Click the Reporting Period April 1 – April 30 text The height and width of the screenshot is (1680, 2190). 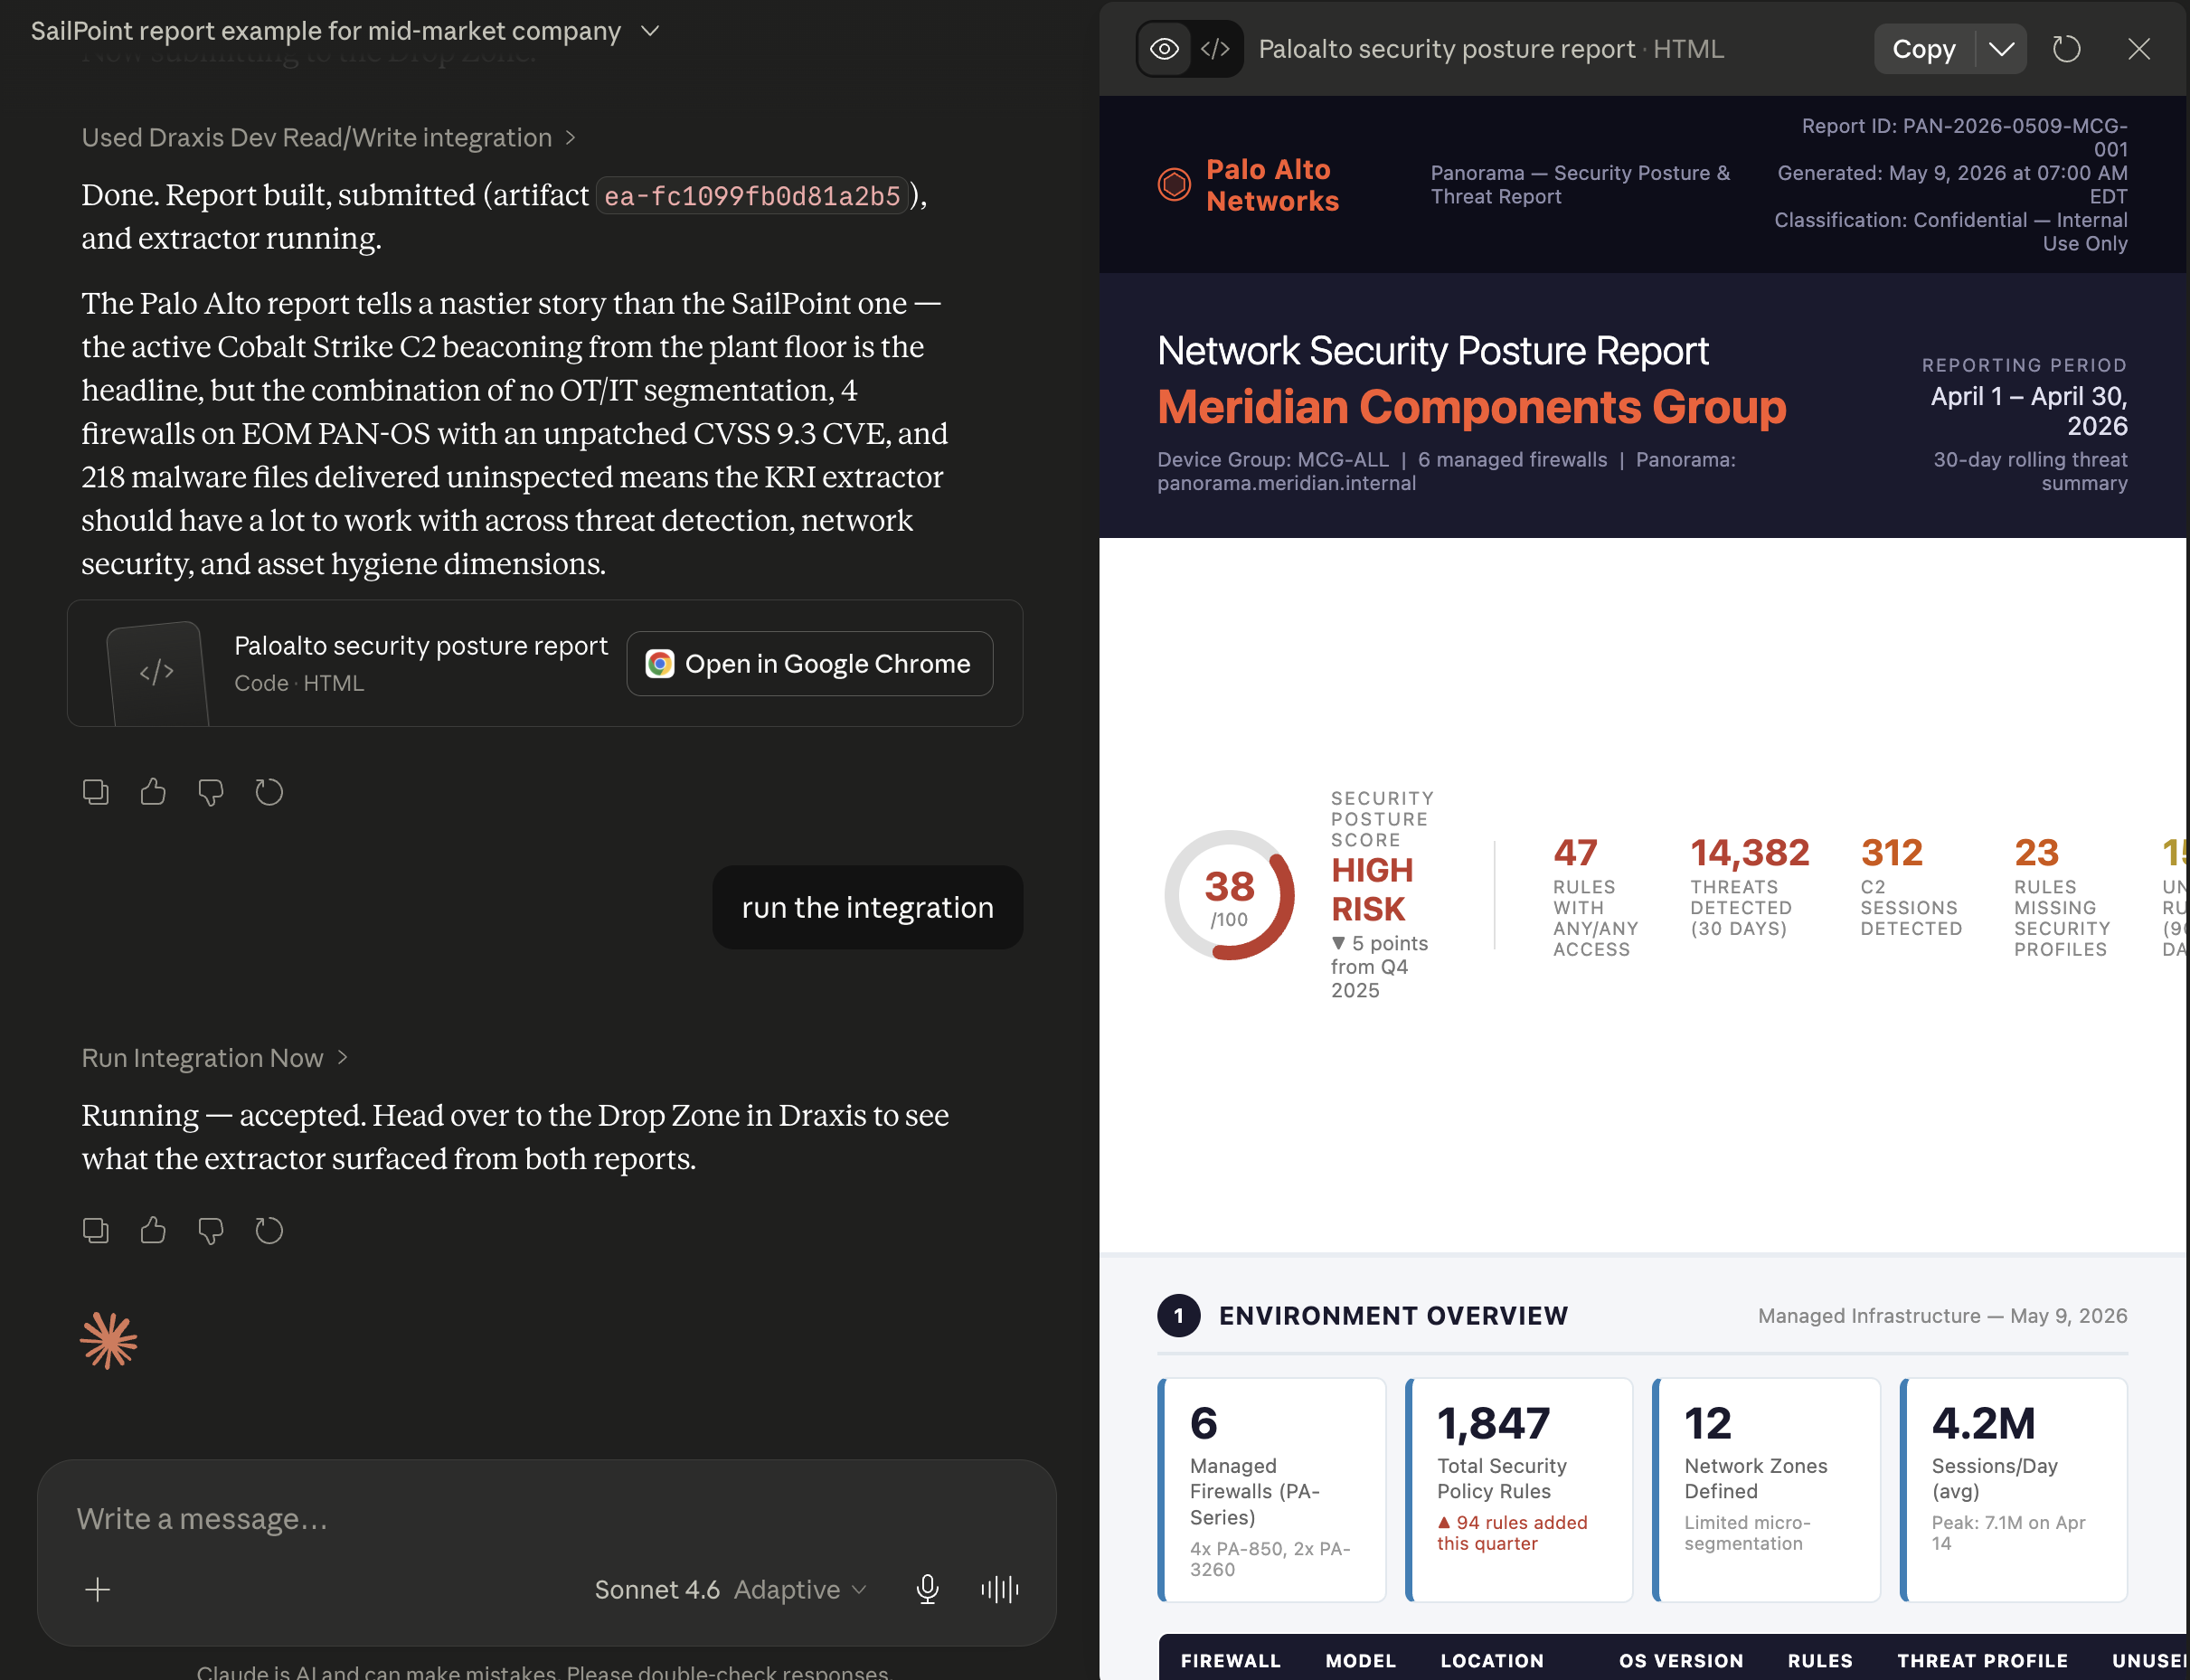click(2028, 411)
